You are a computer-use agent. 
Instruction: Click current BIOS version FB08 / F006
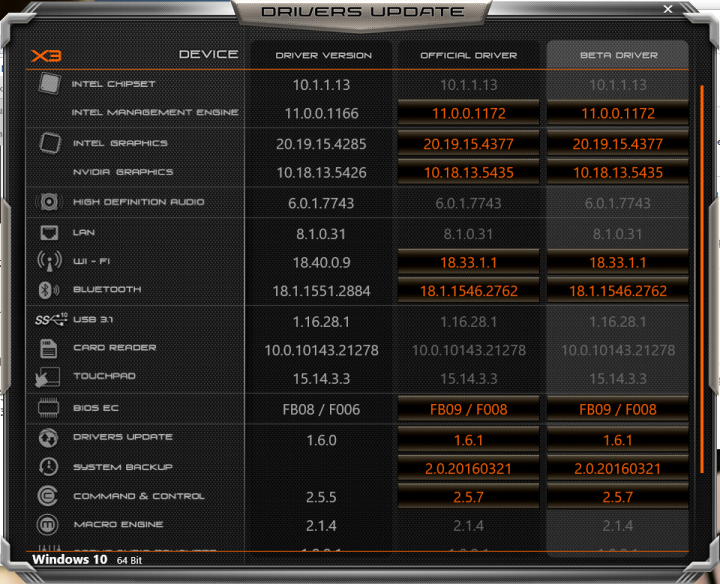(x=321, y=409)
